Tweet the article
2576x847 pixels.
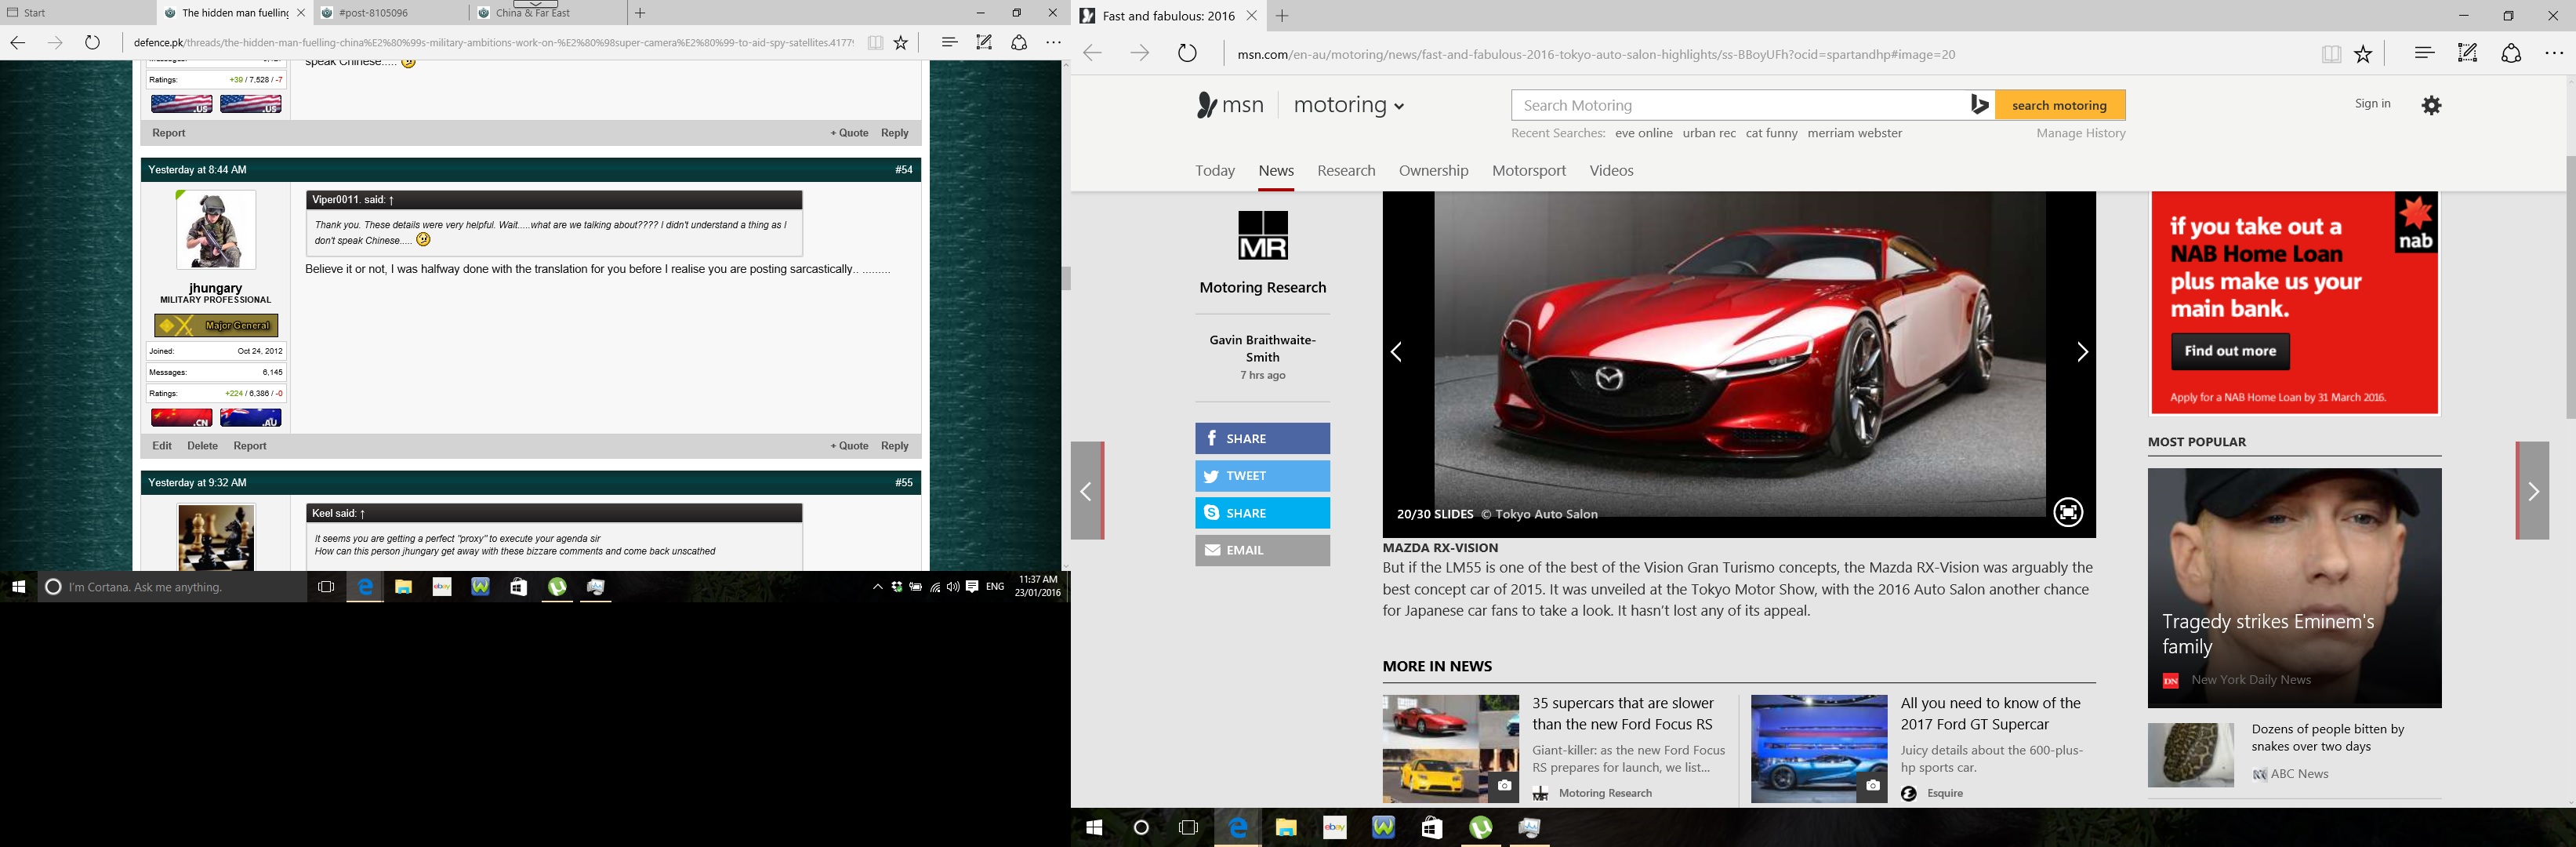1262,476
